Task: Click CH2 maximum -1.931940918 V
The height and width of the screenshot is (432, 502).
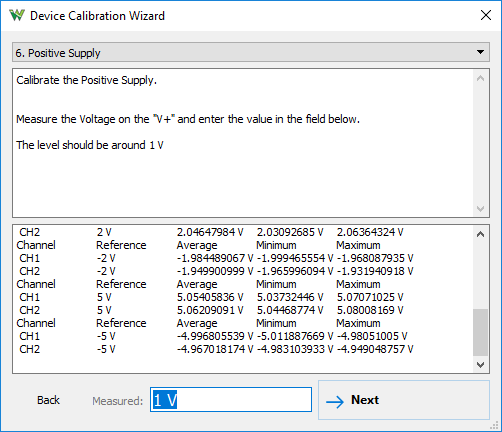Action: click(x=375, y=271)
